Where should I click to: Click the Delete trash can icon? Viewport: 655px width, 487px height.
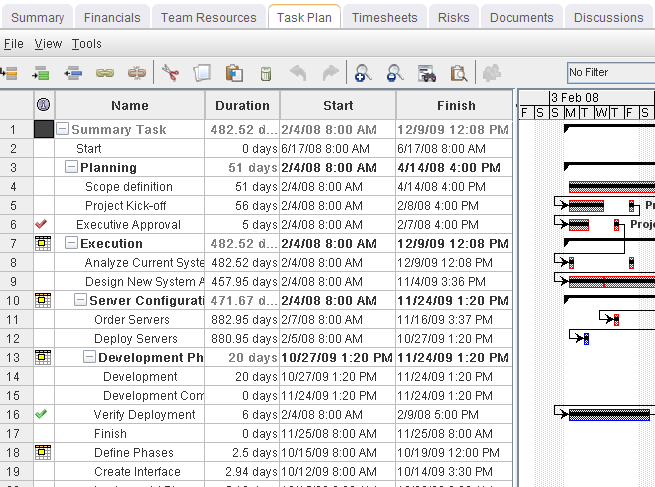pyautogui.click(x=266, y=74)
